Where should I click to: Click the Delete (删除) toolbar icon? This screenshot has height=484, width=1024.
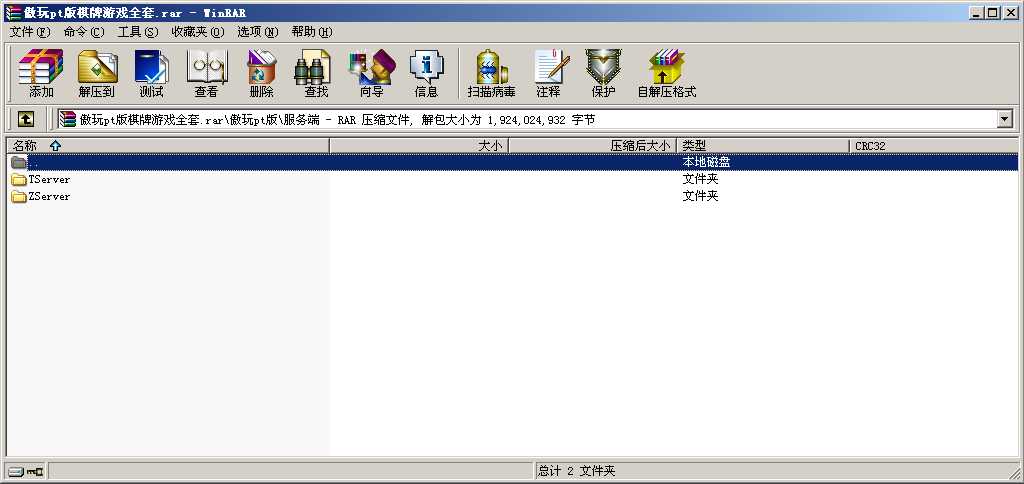coord(261,73)
